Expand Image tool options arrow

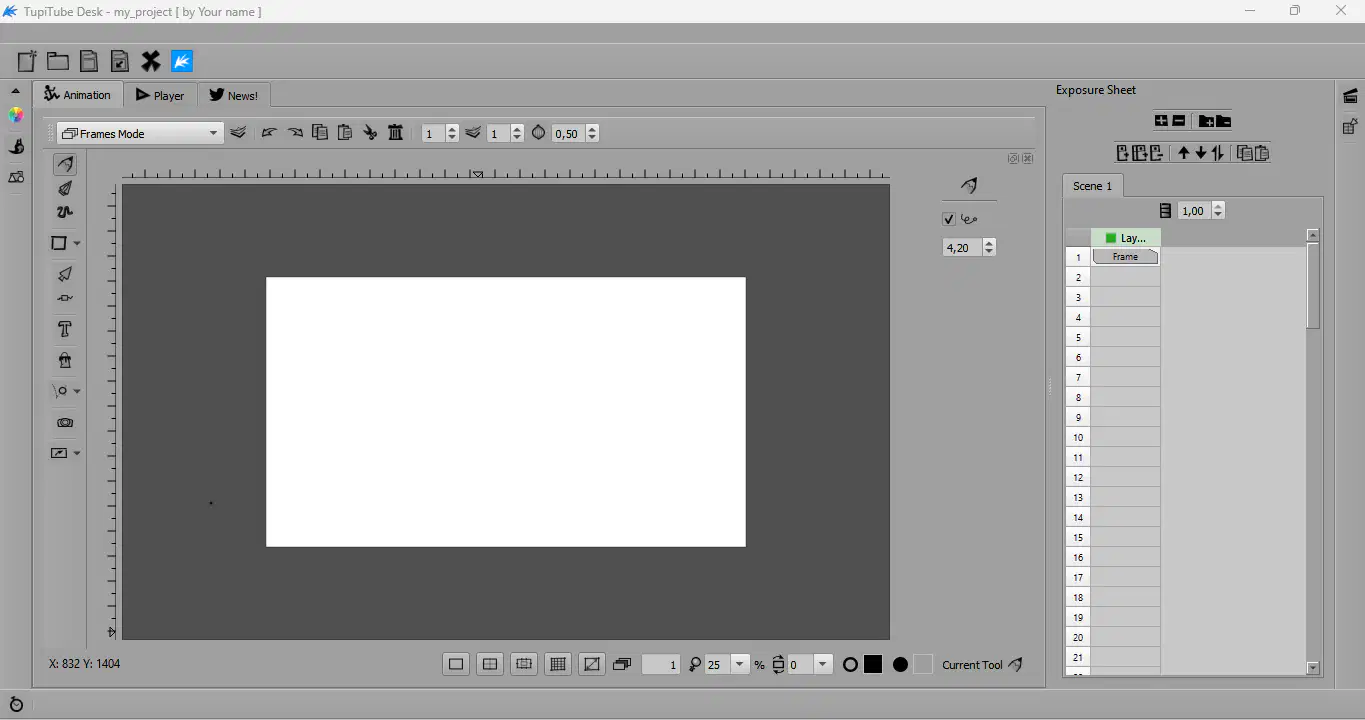pyautogui.click(x=77, y=453)
